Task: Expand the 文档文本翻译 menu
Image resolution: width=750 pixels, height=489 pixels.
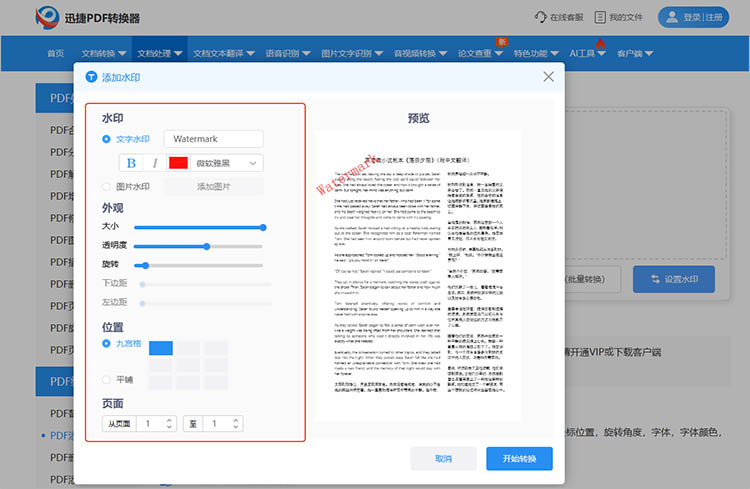Action: [223, 54]
